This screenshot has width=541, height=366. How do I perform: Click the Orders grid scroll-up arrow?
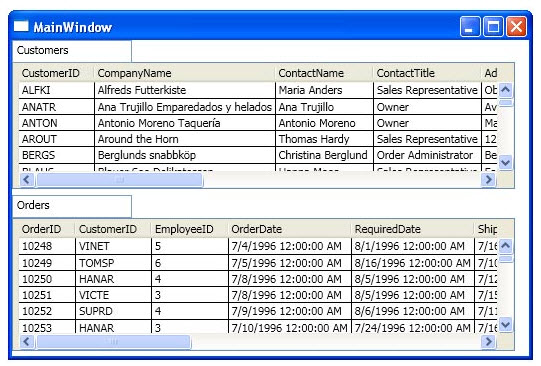tap(505, 246)
